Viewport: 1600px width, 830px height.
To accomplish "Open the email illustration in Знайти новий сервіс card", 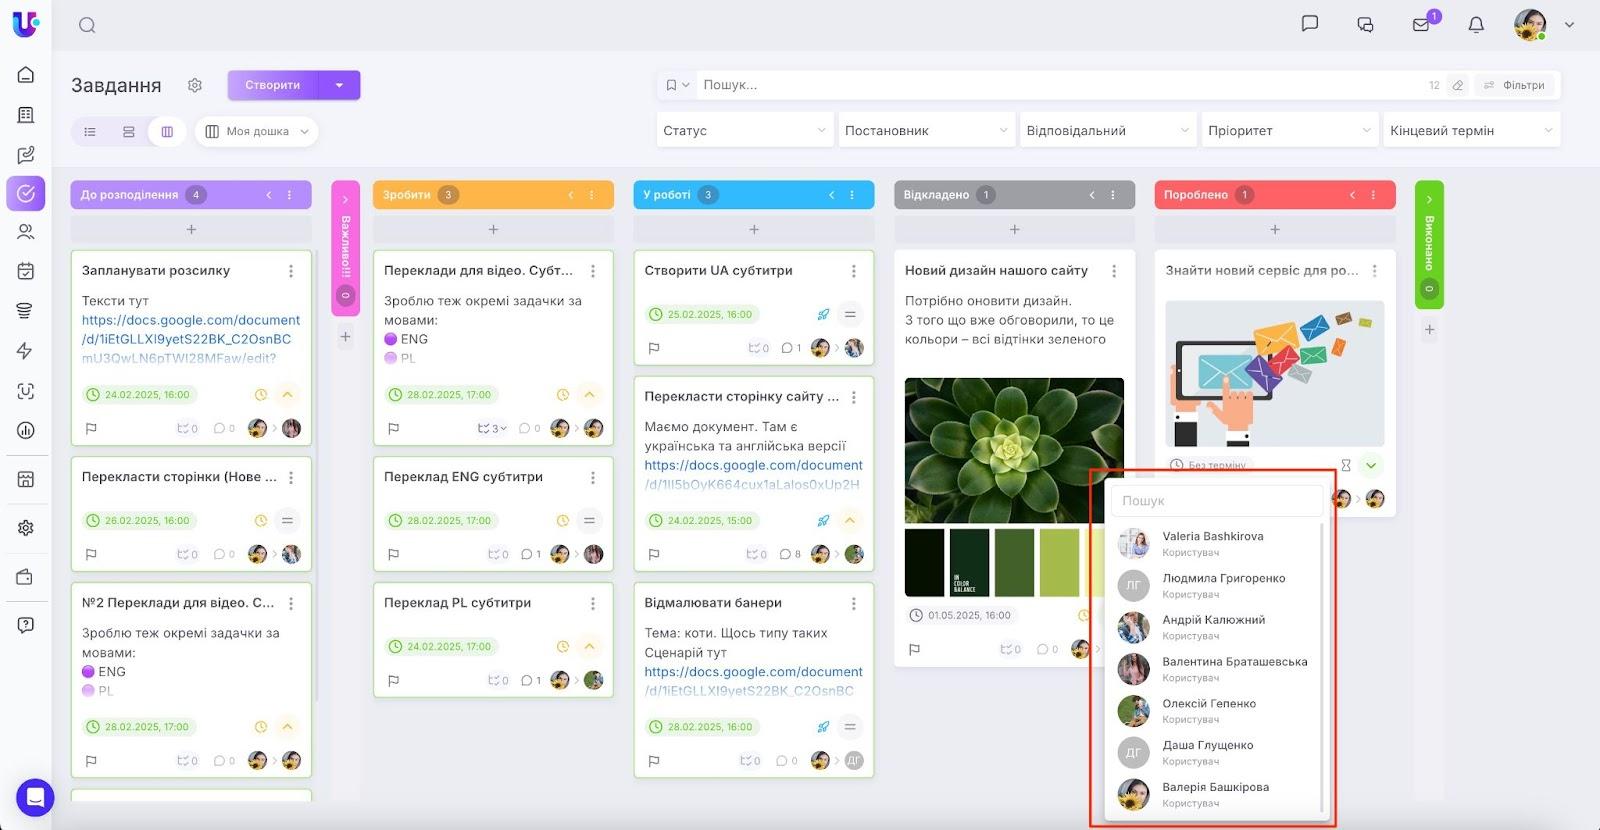I will 1275,373.
